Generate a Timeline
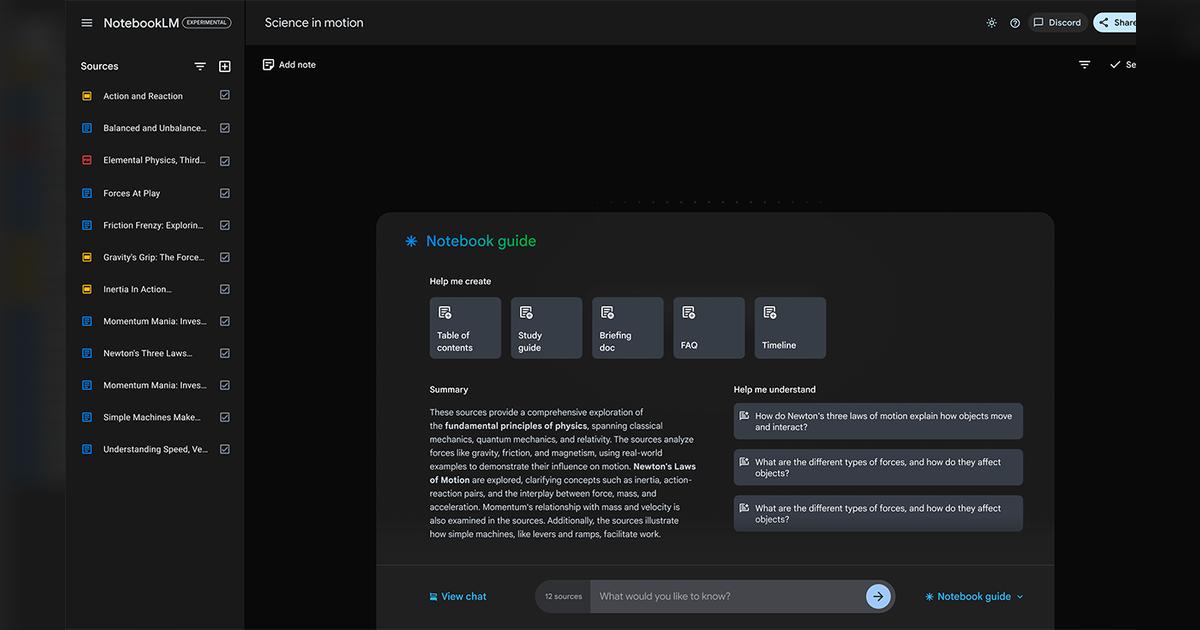This screenshot has width=1200, height=630. [790, 328]
